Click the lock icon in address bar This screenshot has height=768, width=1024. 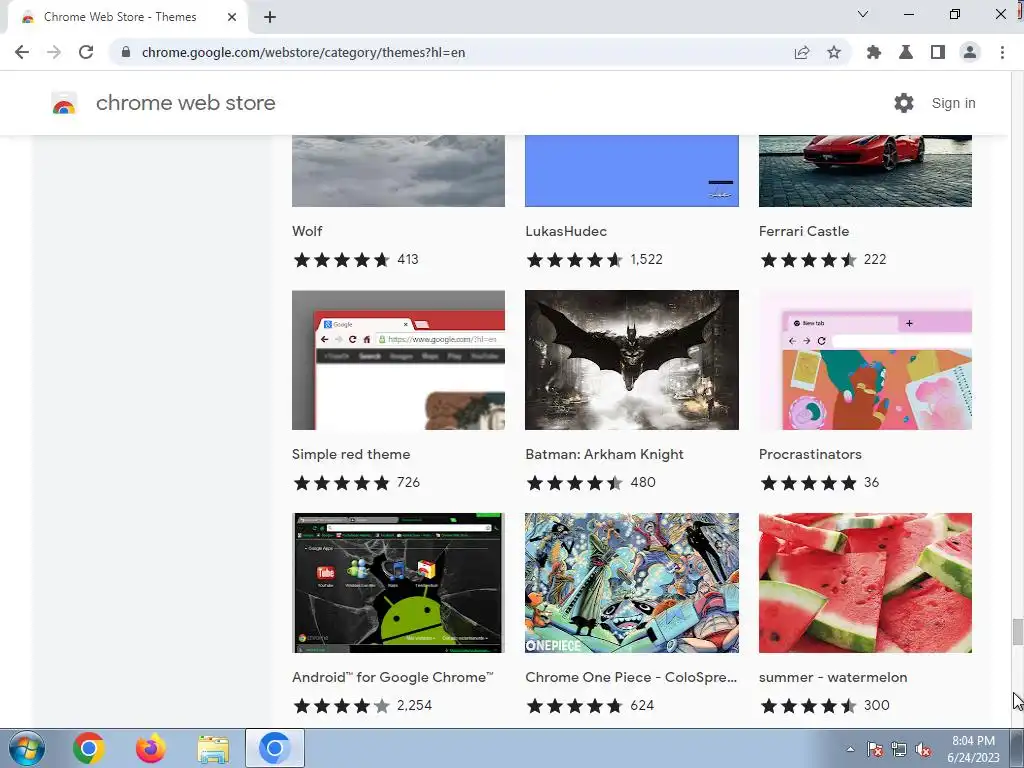click(x=126, y=52)
